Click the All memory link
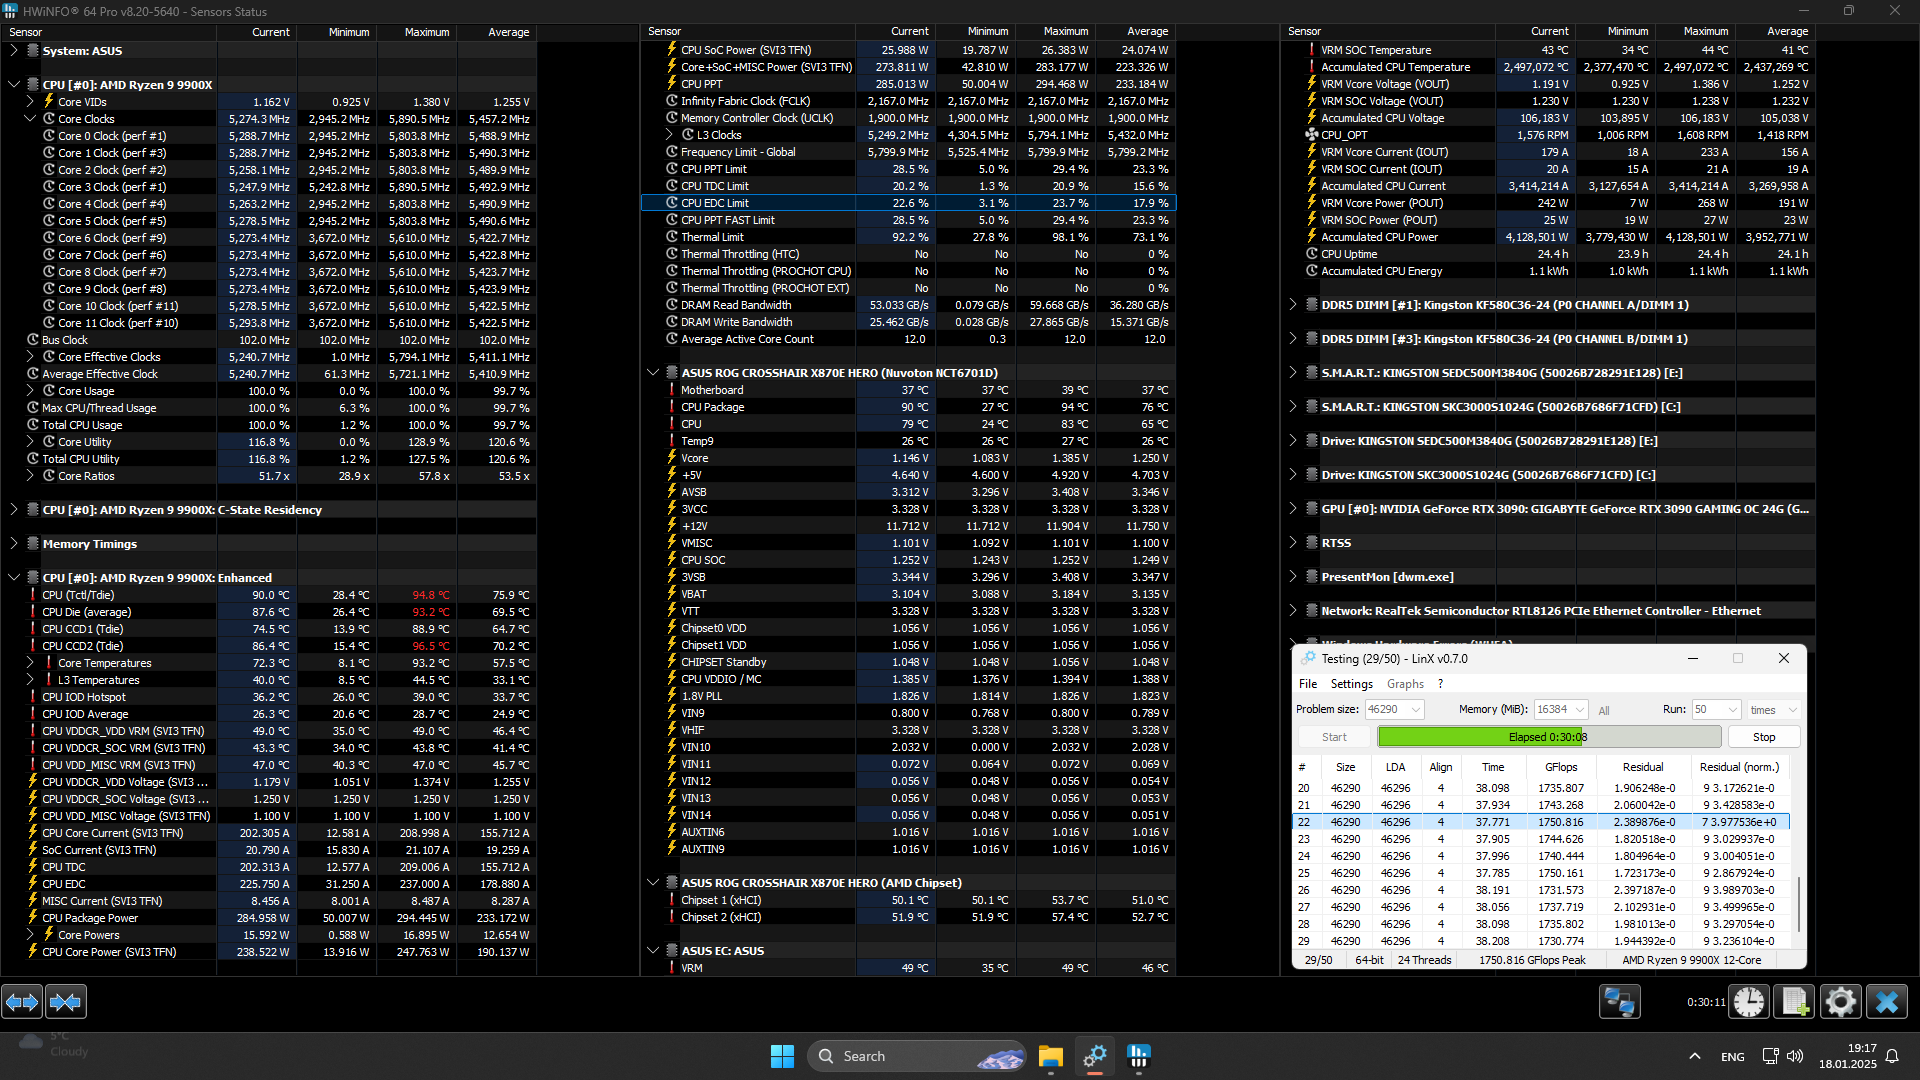Viewport: 1920px width, 1080px height. [x=1604, y=711]
